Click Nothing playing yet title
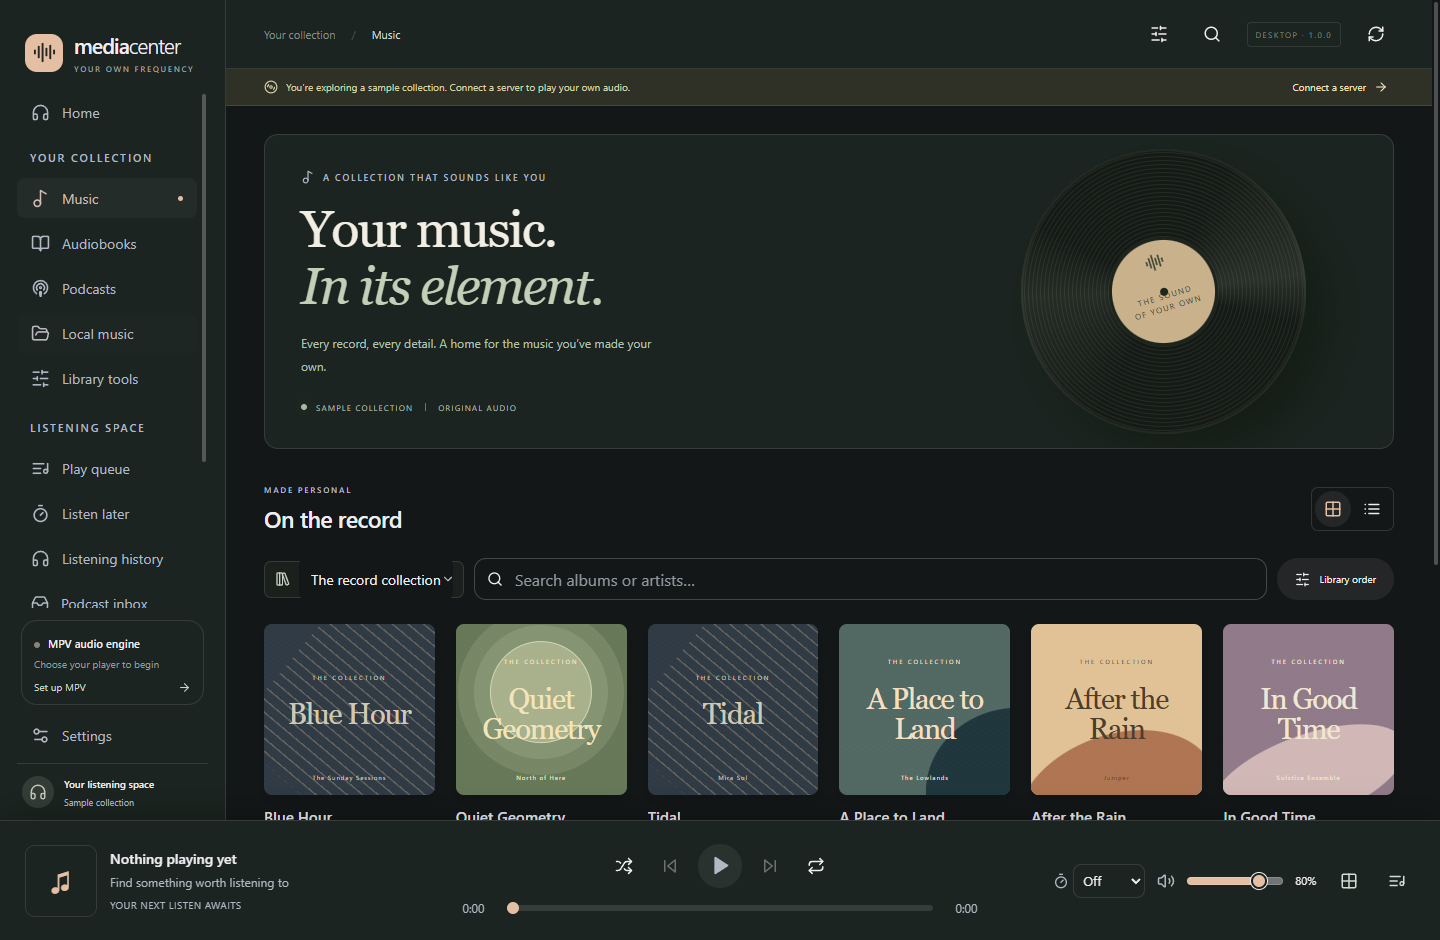 click(173, 859)
